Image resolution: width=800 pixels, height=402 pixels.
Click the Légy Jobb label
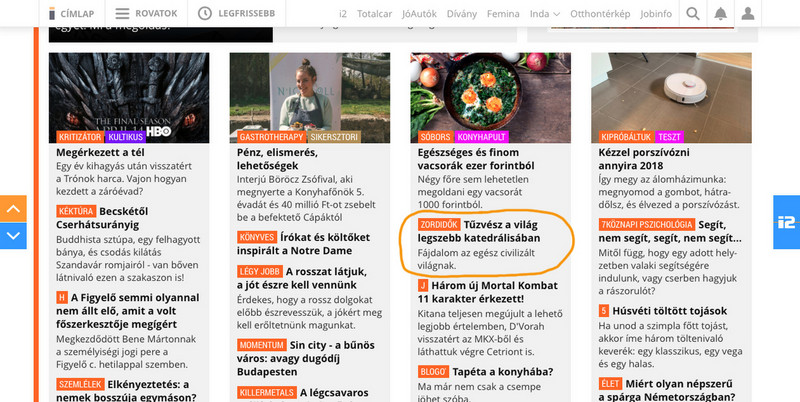coord(259,271)
